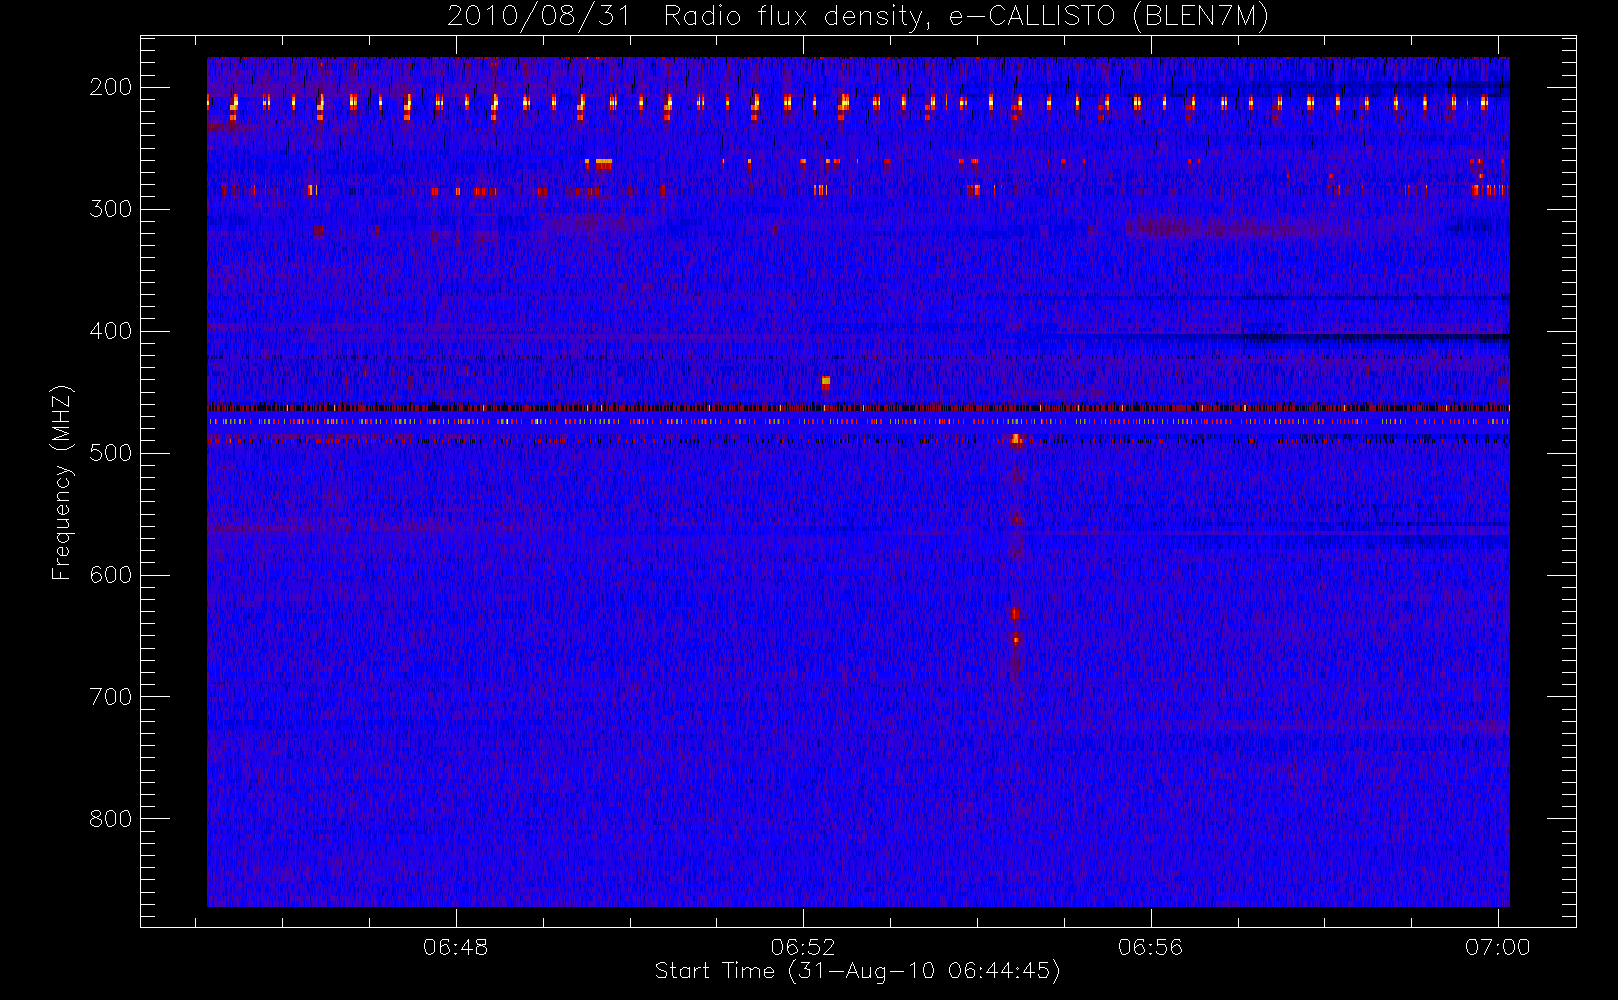Click the 800 frequency tick label
1618x1000 pixels.
tap(110, 819)
